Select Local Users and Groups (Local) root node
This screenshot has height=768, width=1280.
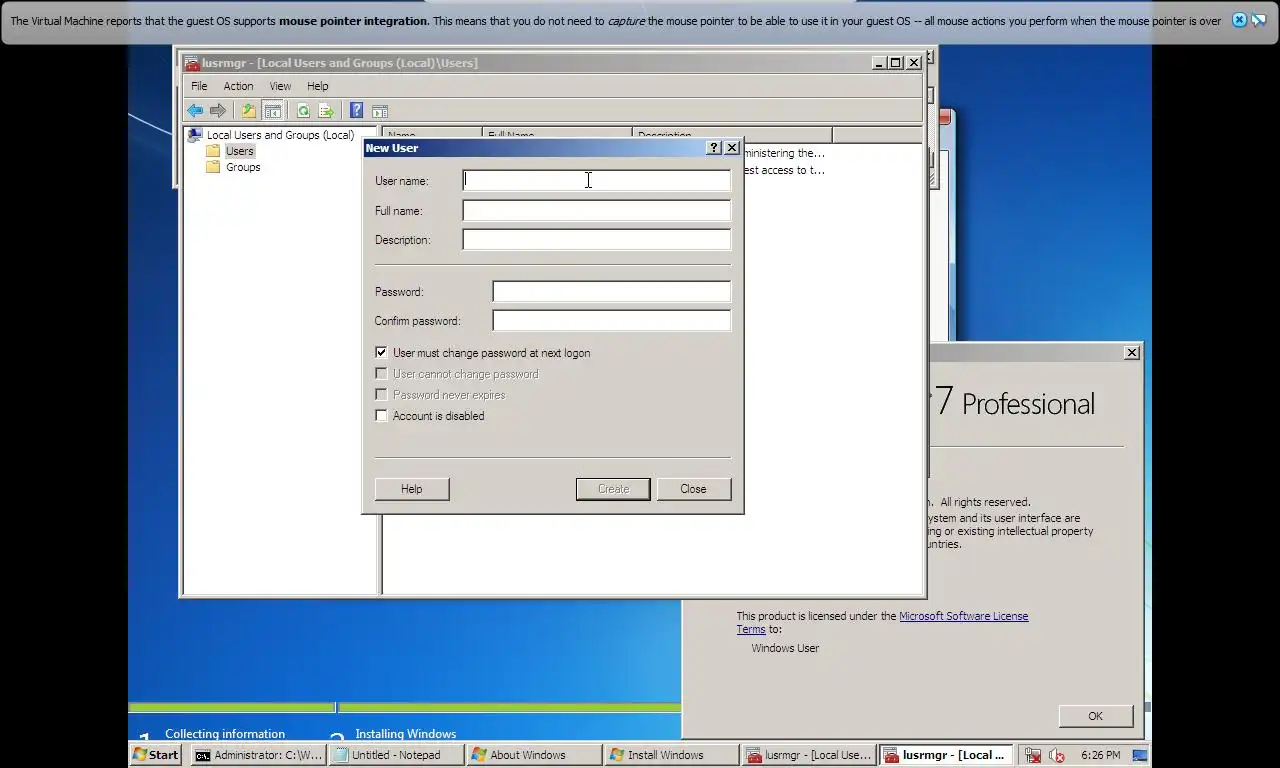280,135
